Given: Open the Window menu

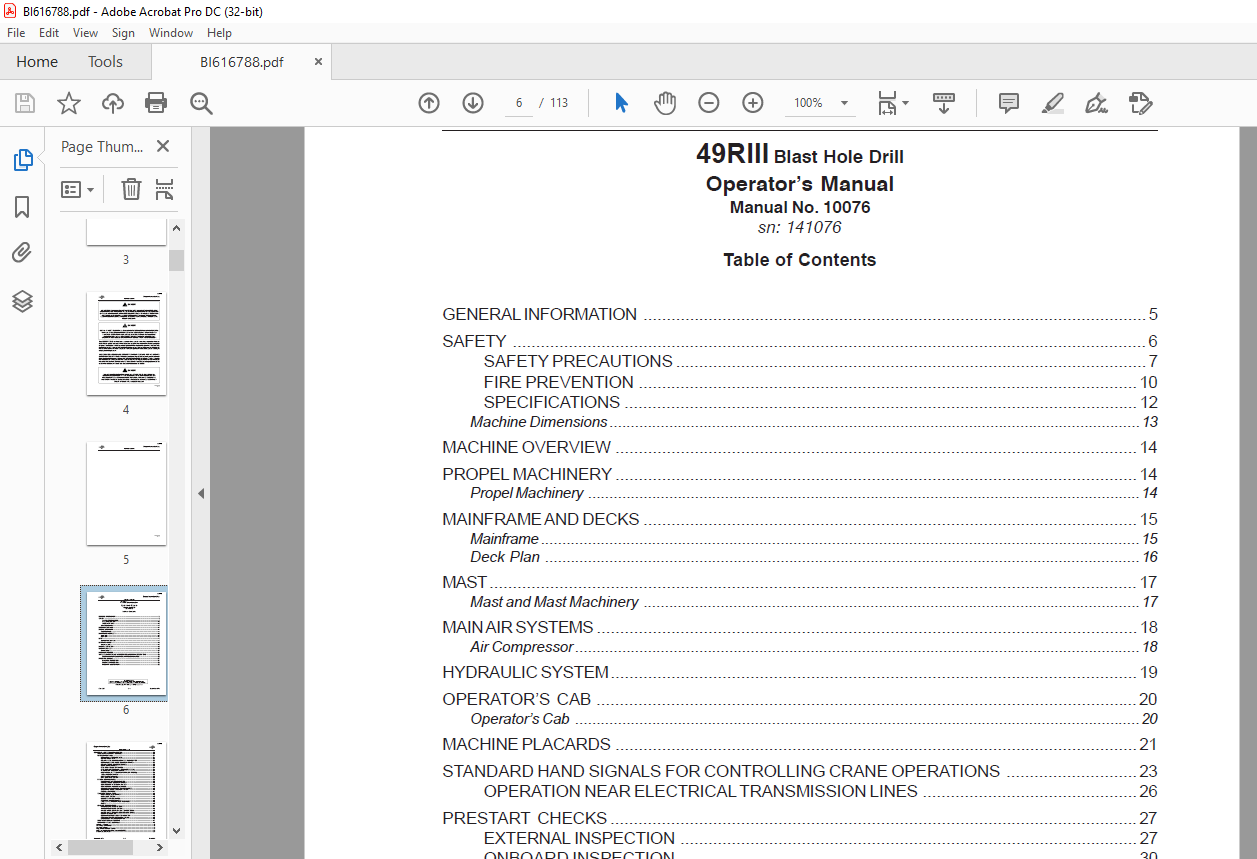Looking at the screenshot, I should pos(171,33).
